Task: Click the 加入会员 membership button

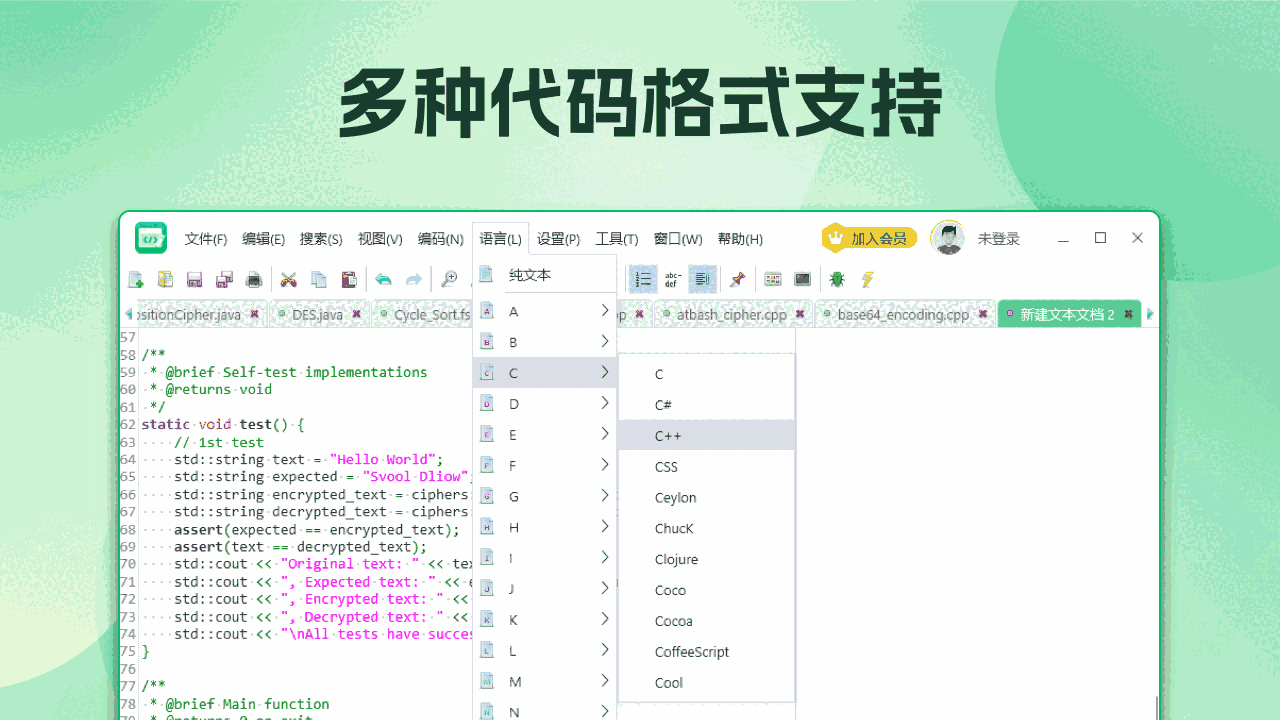Action: pos(869,238)
